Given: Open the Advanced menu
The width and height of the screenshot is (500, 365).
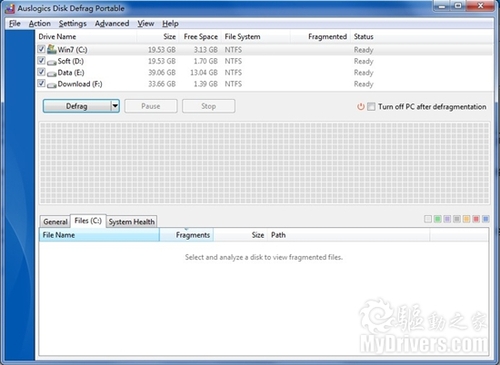Looking at the screenshot, I should (112, 24).
